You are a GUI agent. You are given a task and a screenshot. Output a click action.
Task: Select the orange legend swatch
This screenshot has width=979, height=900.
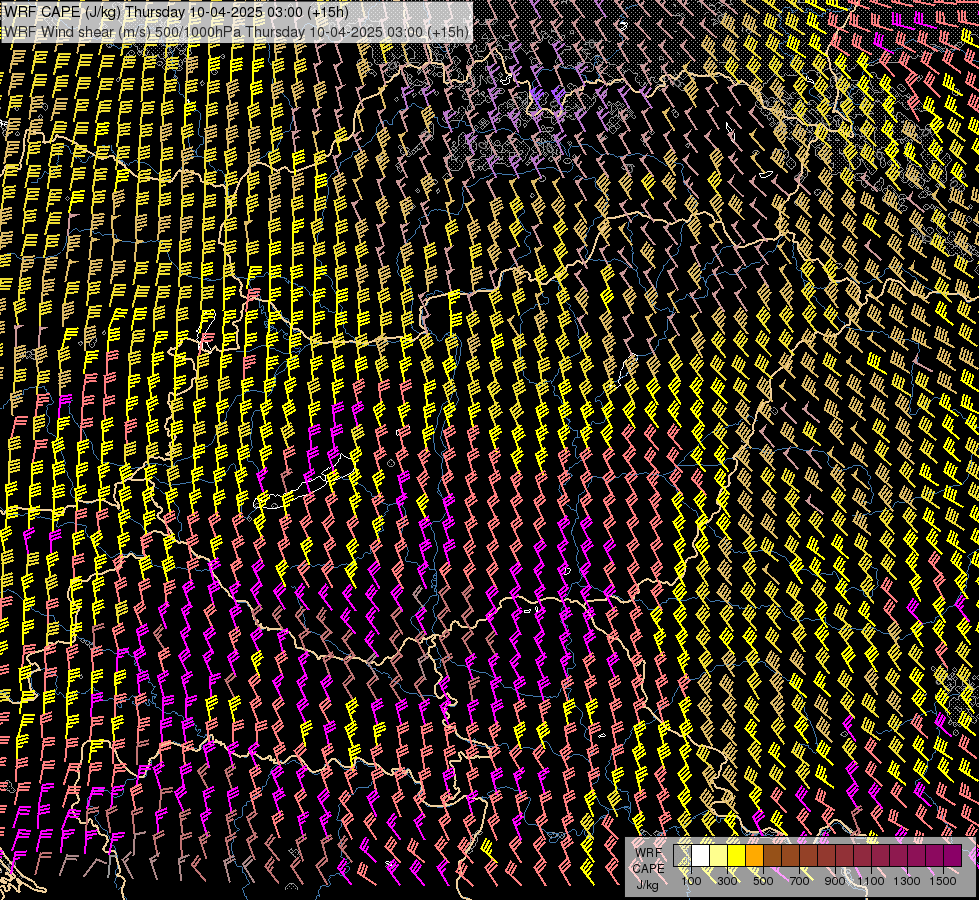(754, 856)
